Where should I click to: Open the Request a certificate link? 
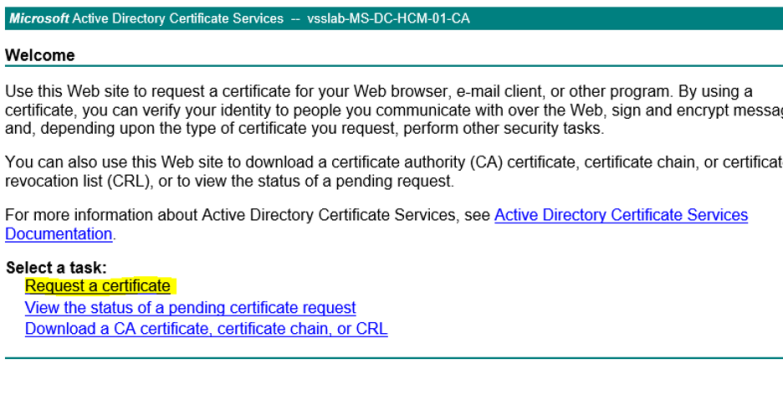click(97, 286)
